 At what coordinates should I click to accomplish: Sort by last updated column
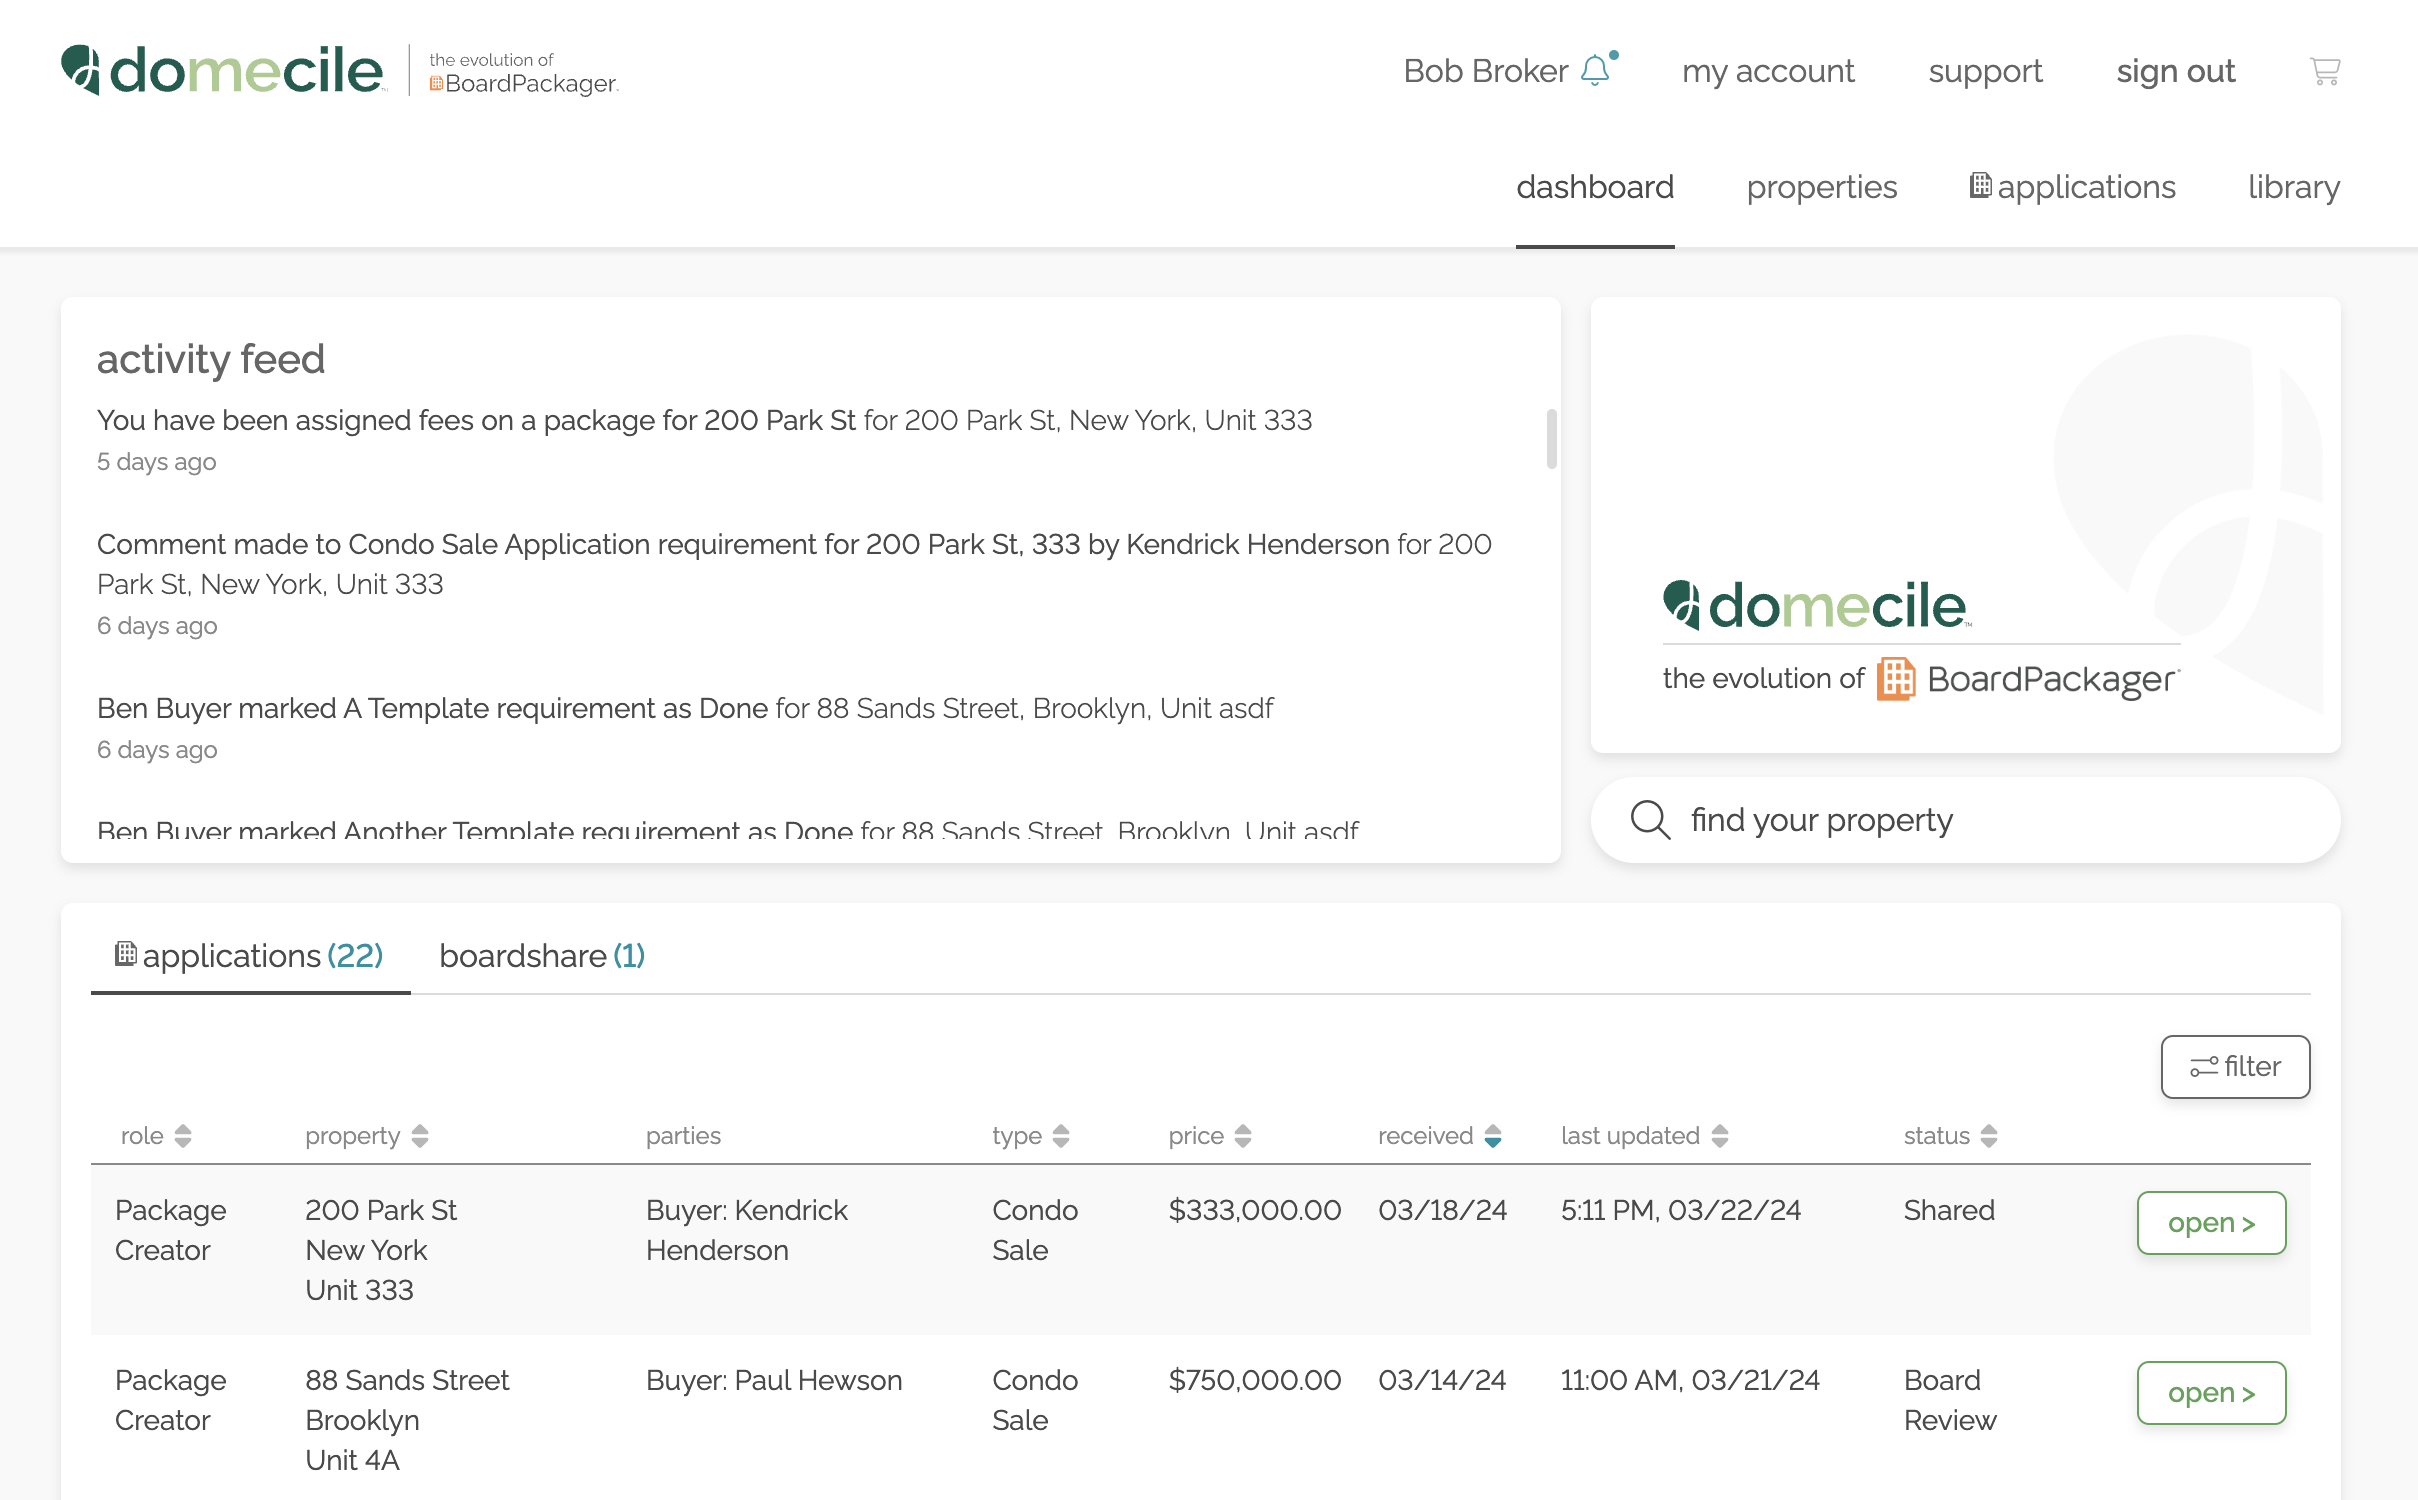click(x=1720, y=1136)
